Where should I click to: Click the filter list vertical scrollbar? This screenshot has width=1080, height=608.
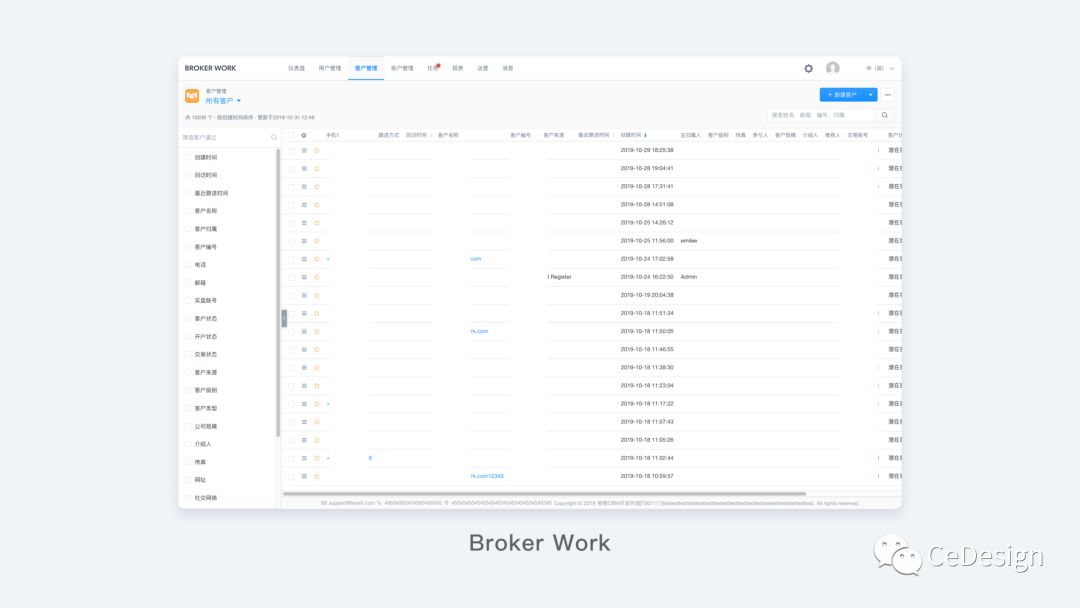[278, 293]
